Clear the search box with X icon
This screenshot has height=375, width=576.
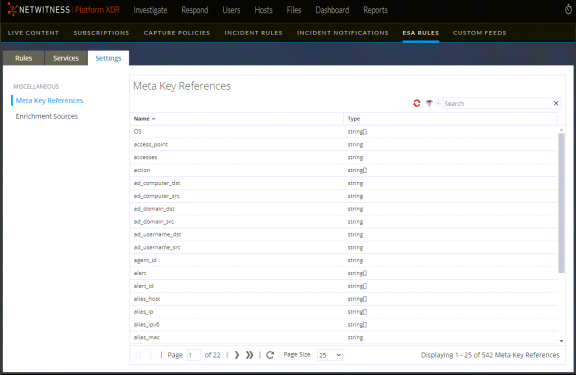[x=556, y=104]
